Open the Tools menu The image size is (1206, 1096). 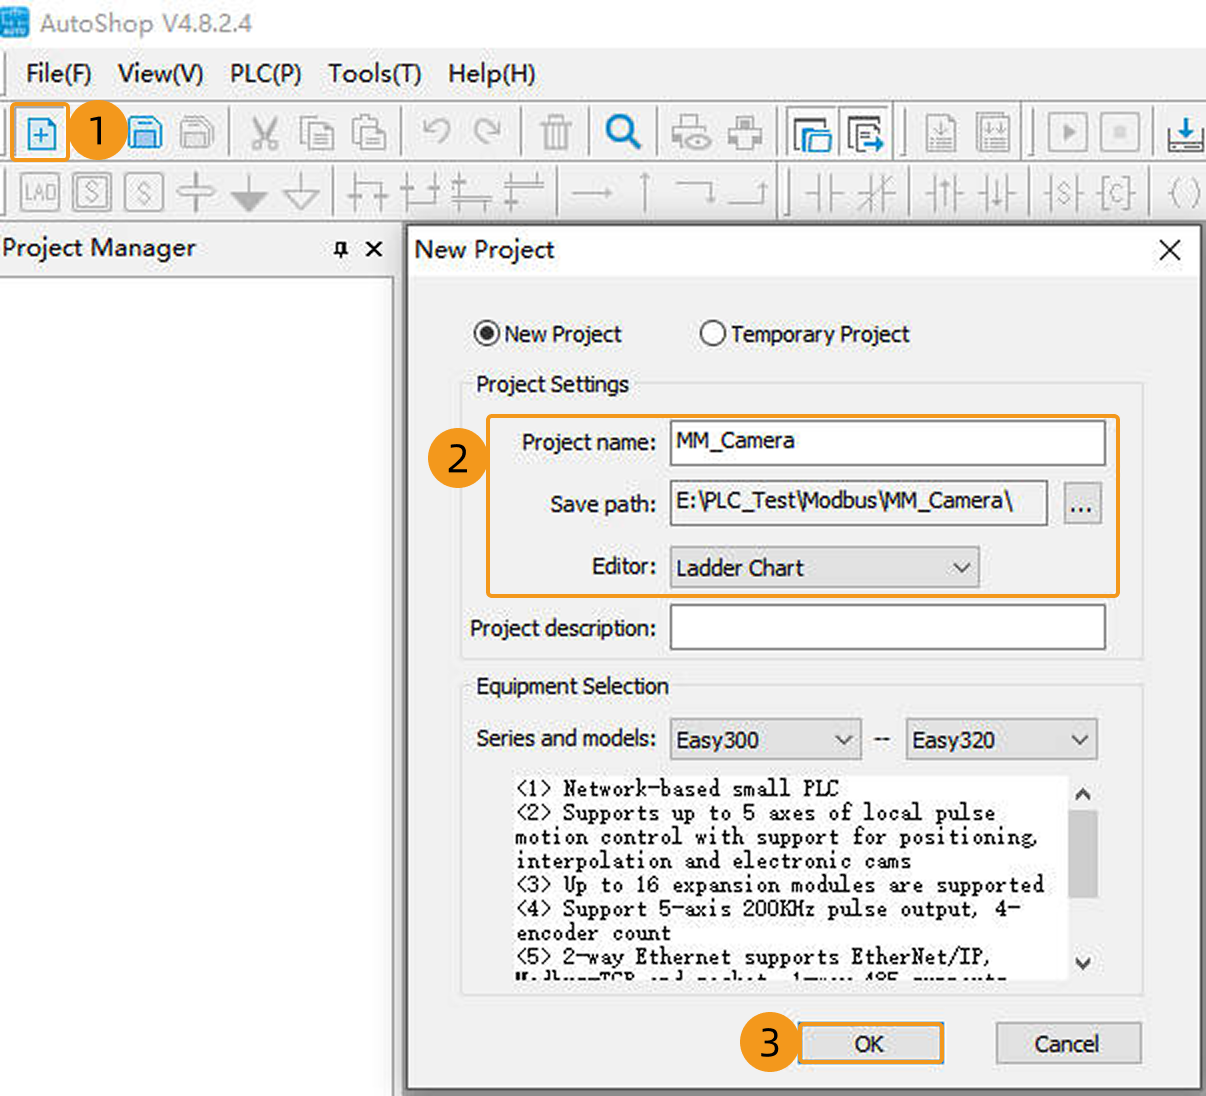[374, 74]
